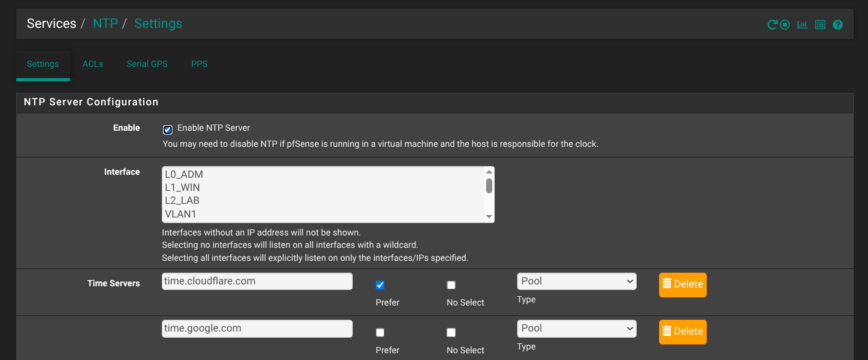Screen dimensions: 868x360
Task: Click the NTP breadcrumb link
Action: (x=105, y=24)
